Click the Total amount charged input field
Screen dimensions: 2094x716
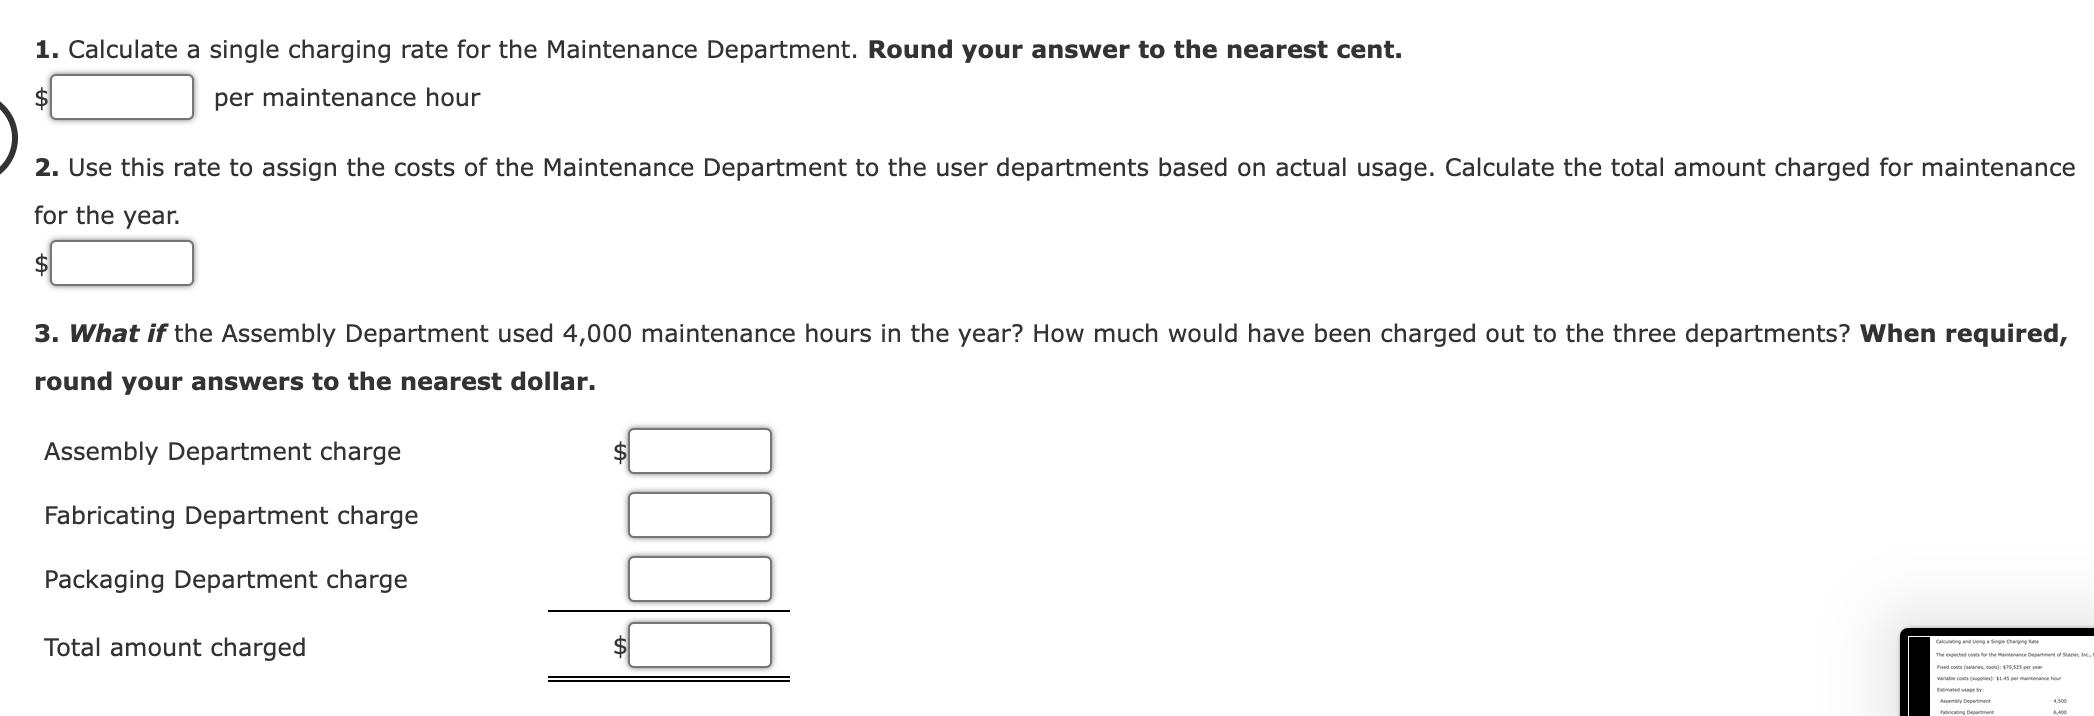tap(698, 646)
